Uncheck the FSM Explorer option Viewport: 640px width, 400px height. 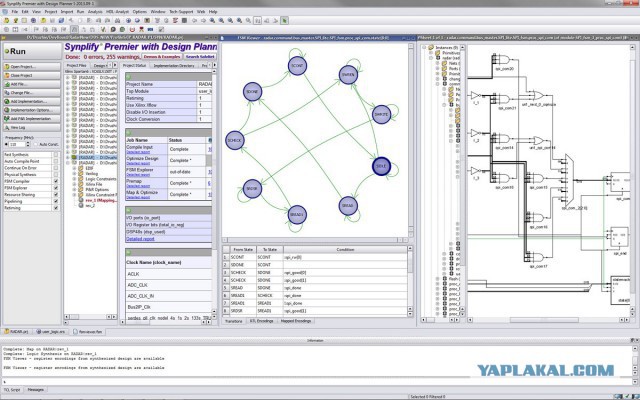[x=56, y=188]
